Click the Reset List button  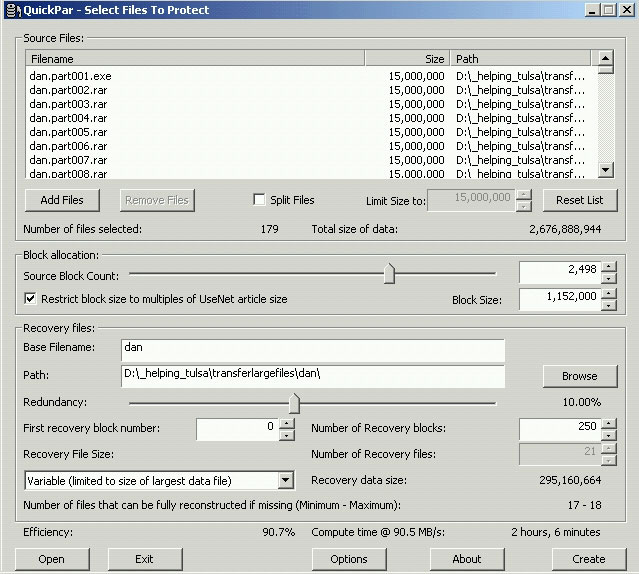pos(580,200)
